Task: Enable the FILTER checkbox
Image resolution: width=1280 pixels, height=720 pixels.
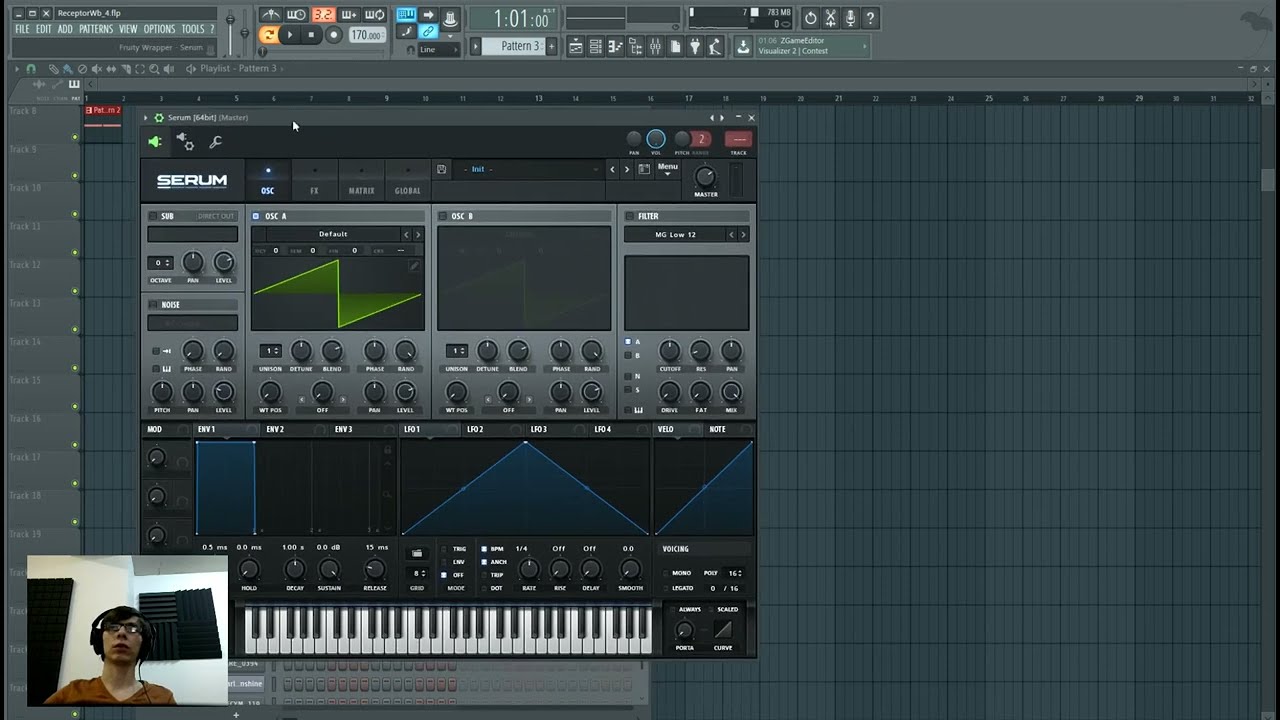Action: pyautogui.click(x=629, y=216)
